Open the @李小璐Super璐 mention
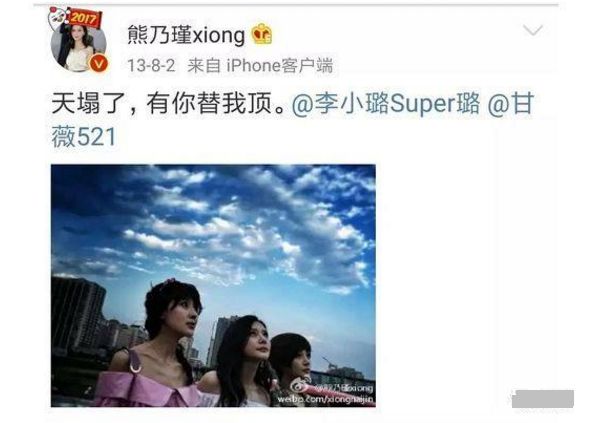The image size is (599, 423). (386, 103)
